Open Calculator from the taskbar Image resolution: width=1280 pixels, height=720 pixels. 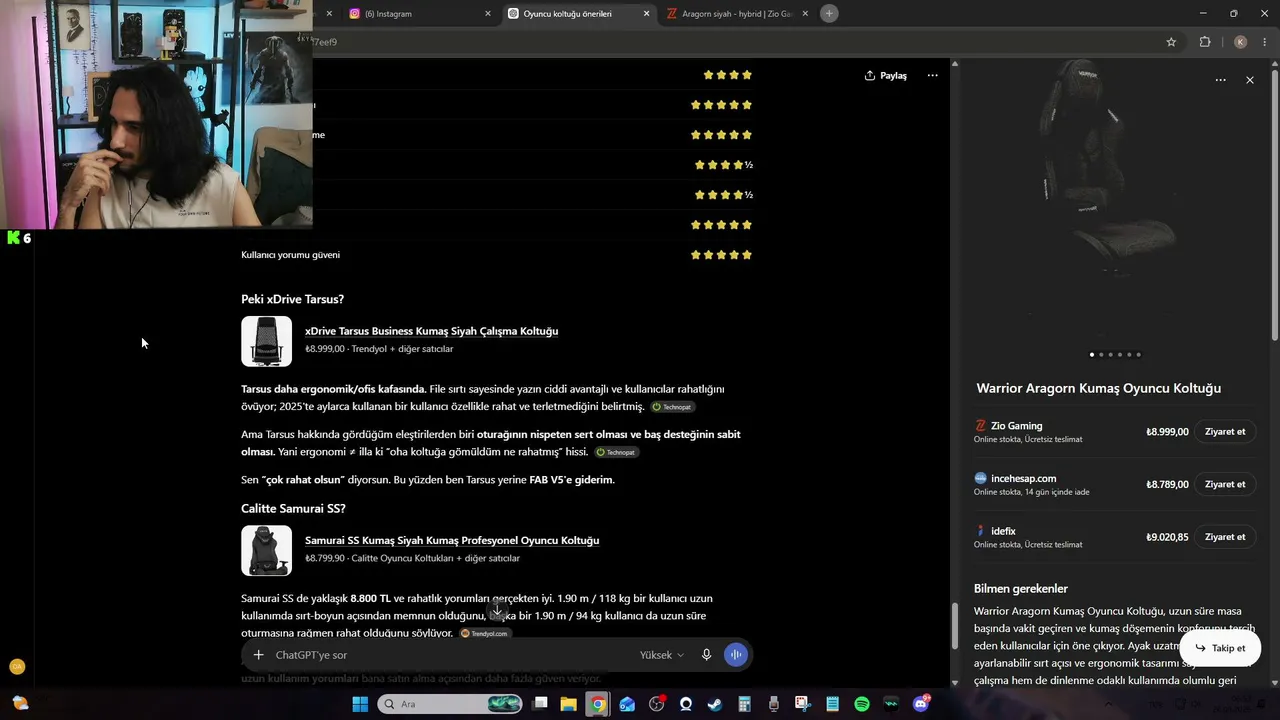coord(744,704)
